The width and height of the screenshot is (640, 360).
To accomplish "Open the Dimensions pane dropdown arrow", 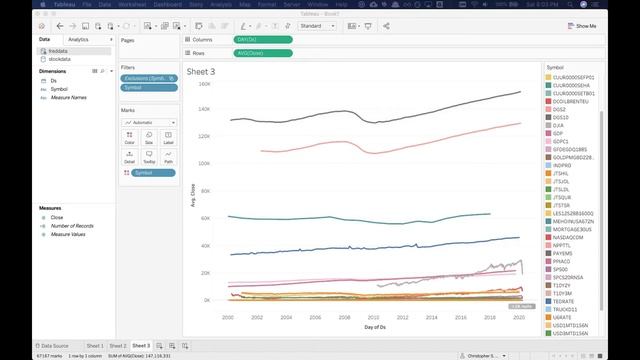I will coord(111,71).
